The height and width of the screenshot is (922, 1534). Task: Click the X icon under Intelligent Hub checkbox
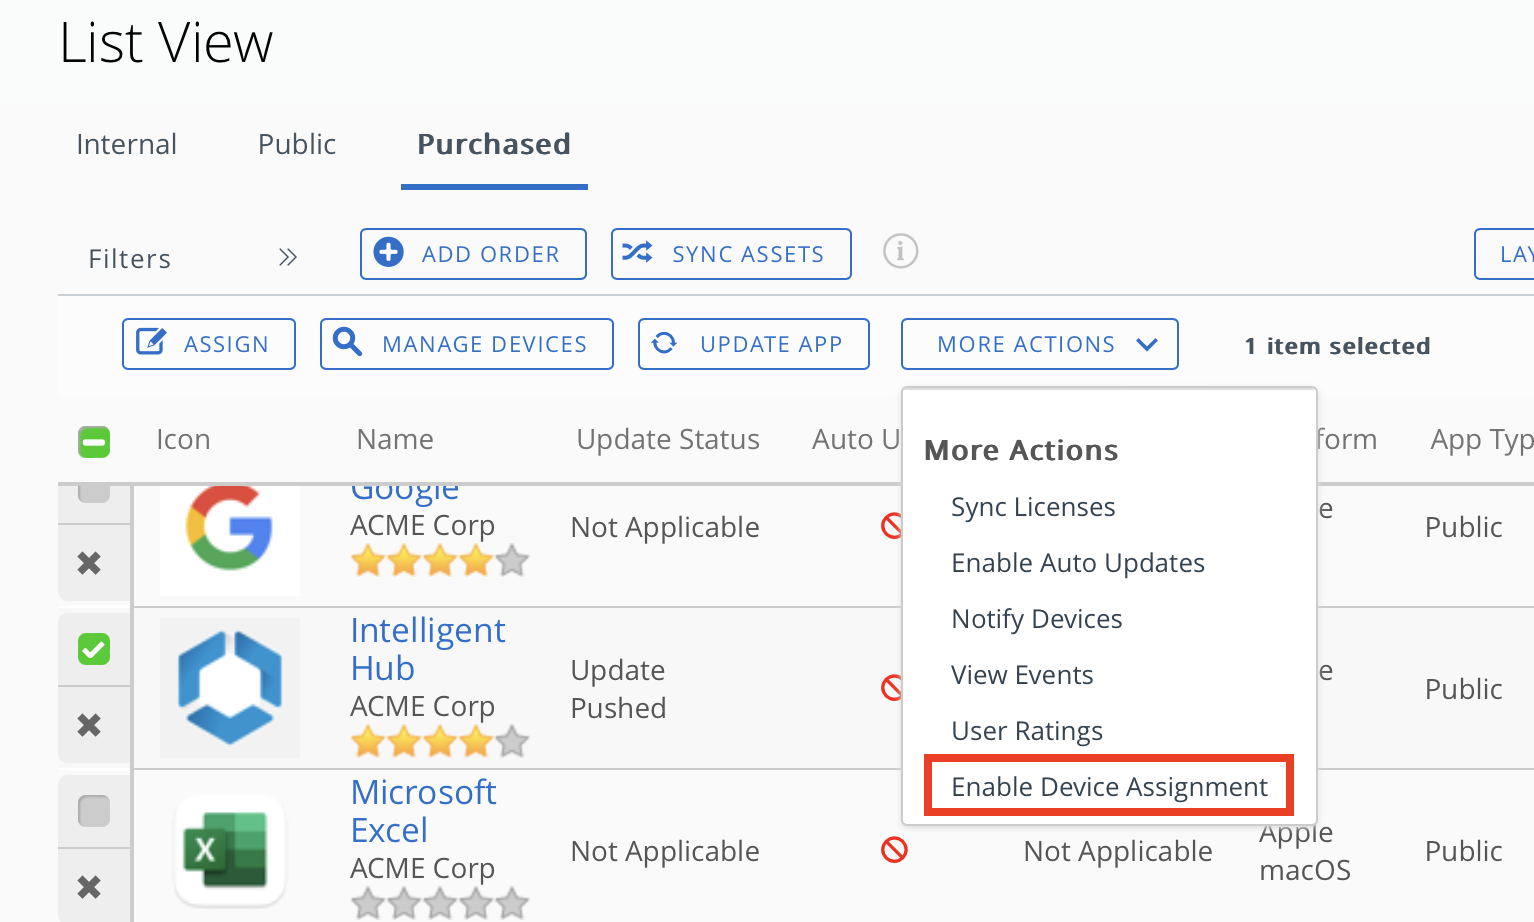tap(90, 725)
